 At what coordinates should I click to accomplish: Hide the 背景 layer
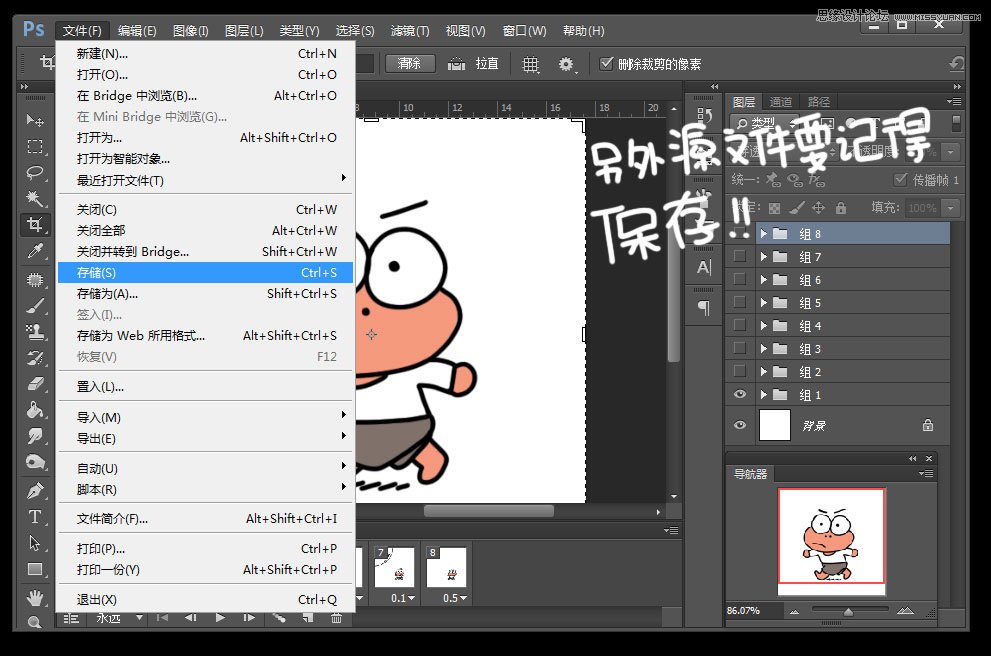[x=739, y=425]
